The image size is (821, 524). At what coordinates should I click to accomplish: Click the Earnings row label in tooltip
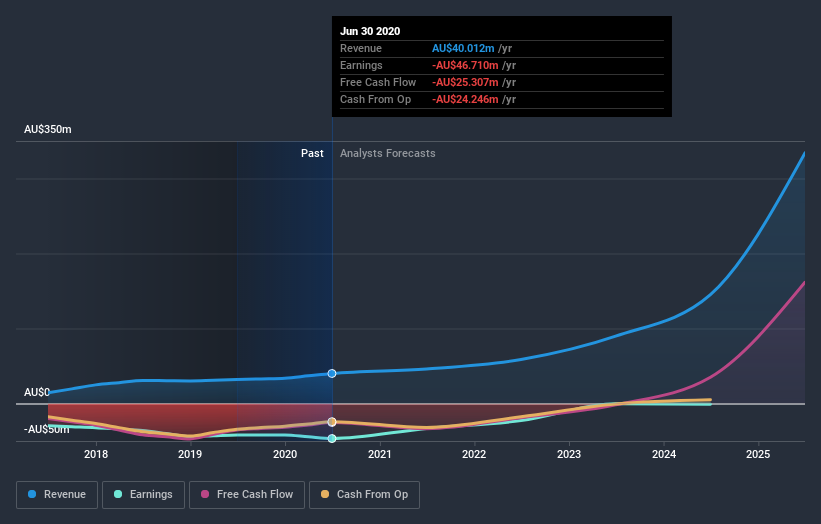(361, 65)
